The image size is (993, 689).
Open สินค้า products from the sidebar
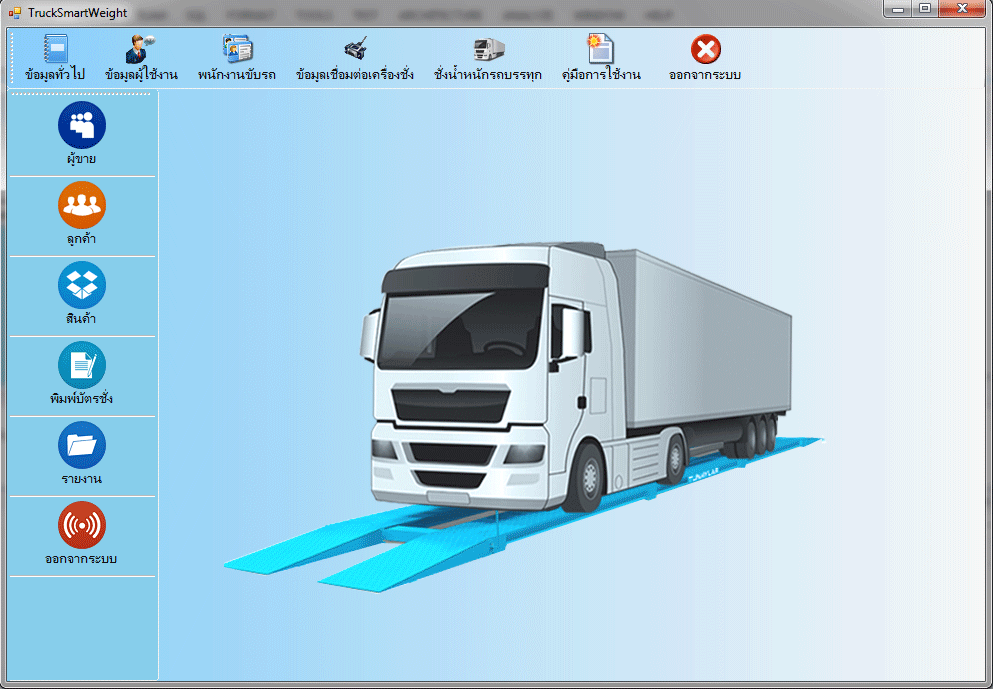coord(82,294)
